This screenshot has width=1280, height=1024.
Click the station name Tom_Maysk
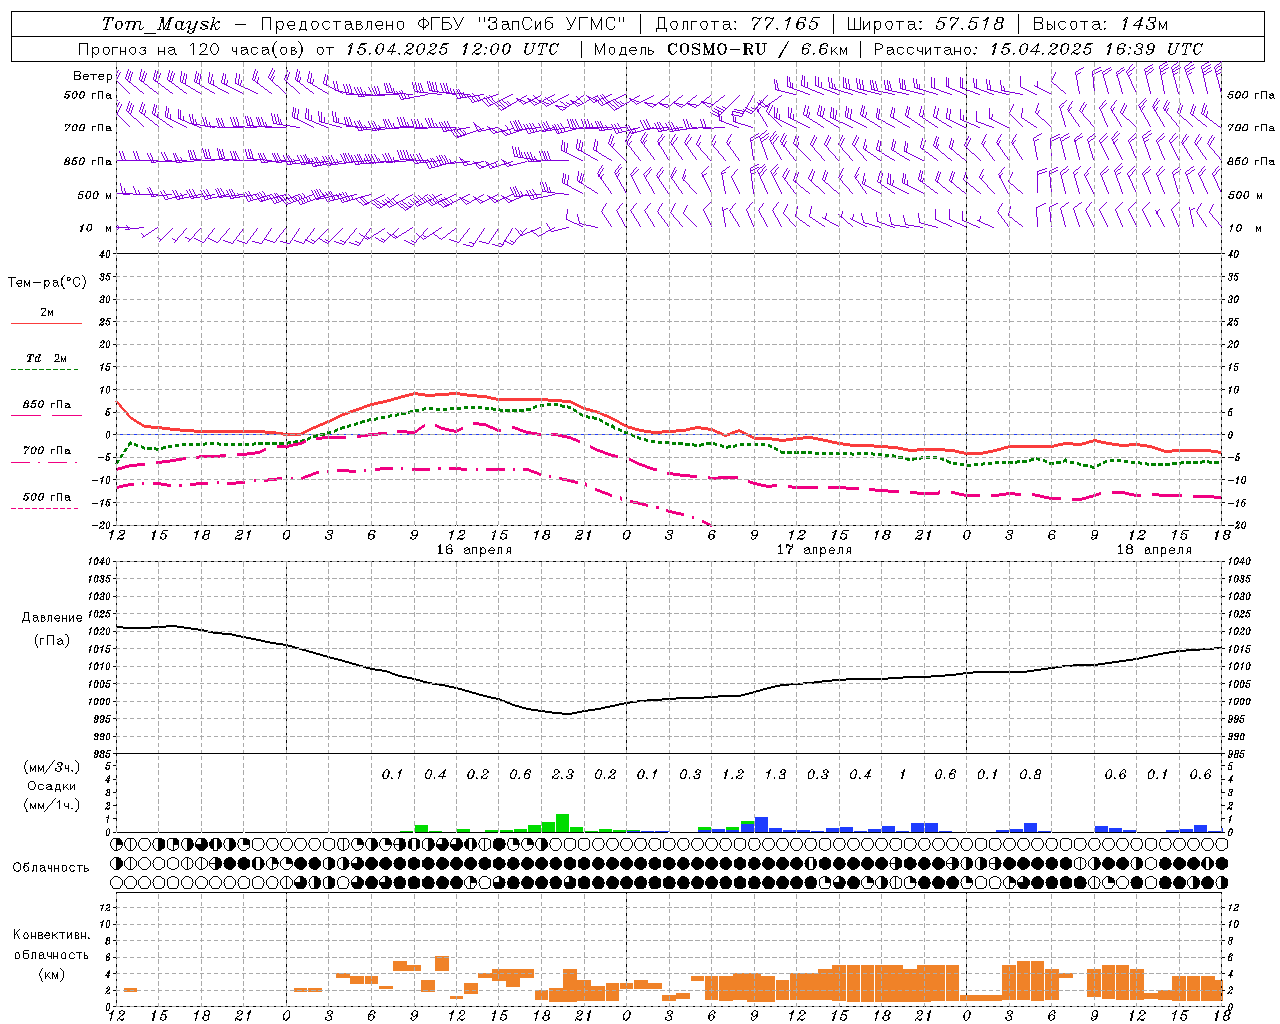coord(161,24)
